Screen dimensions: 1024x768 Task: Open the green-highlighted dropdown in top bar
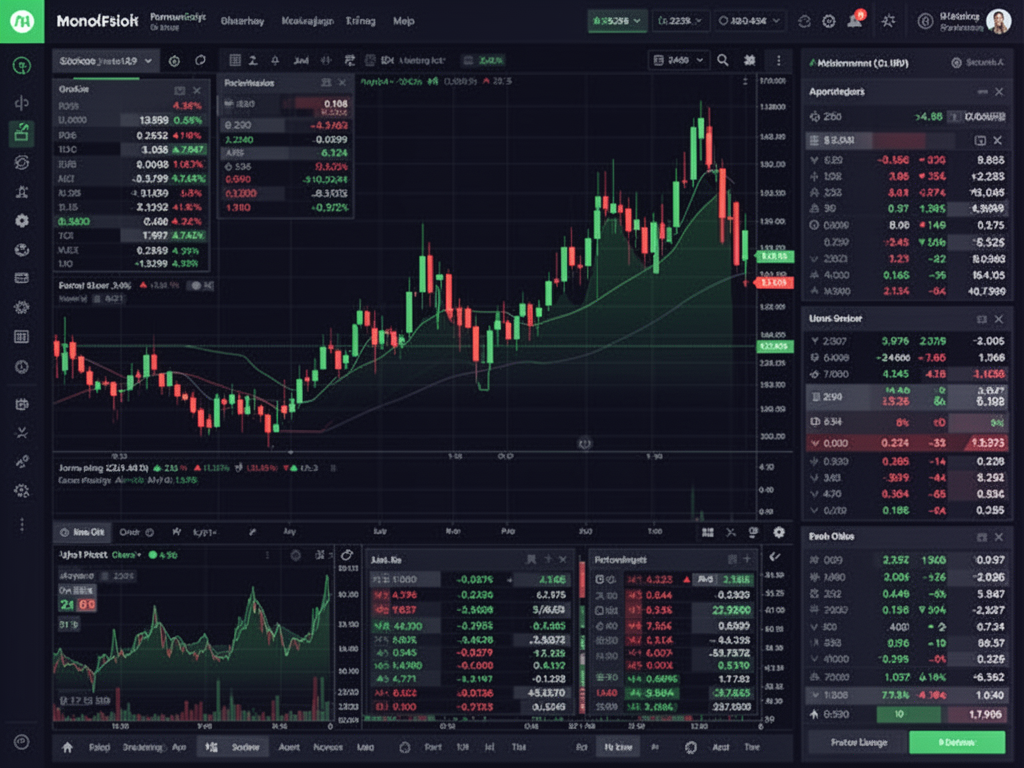(613, 21)
